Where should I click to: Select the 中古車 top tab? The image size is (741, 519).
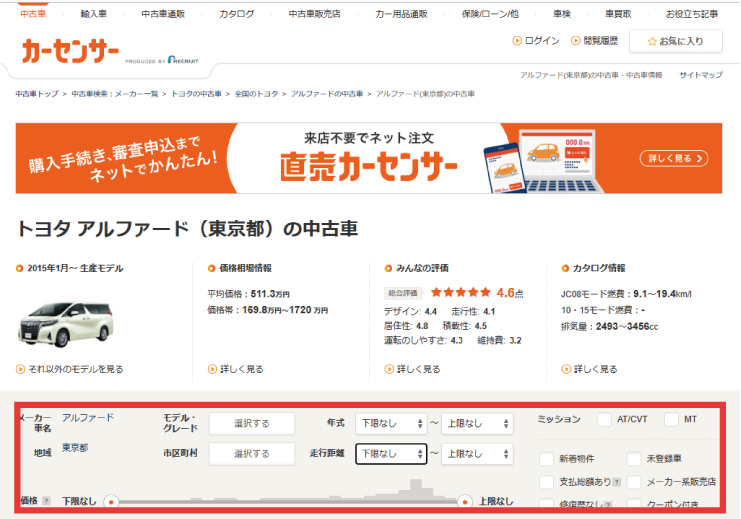pos(33,14)
